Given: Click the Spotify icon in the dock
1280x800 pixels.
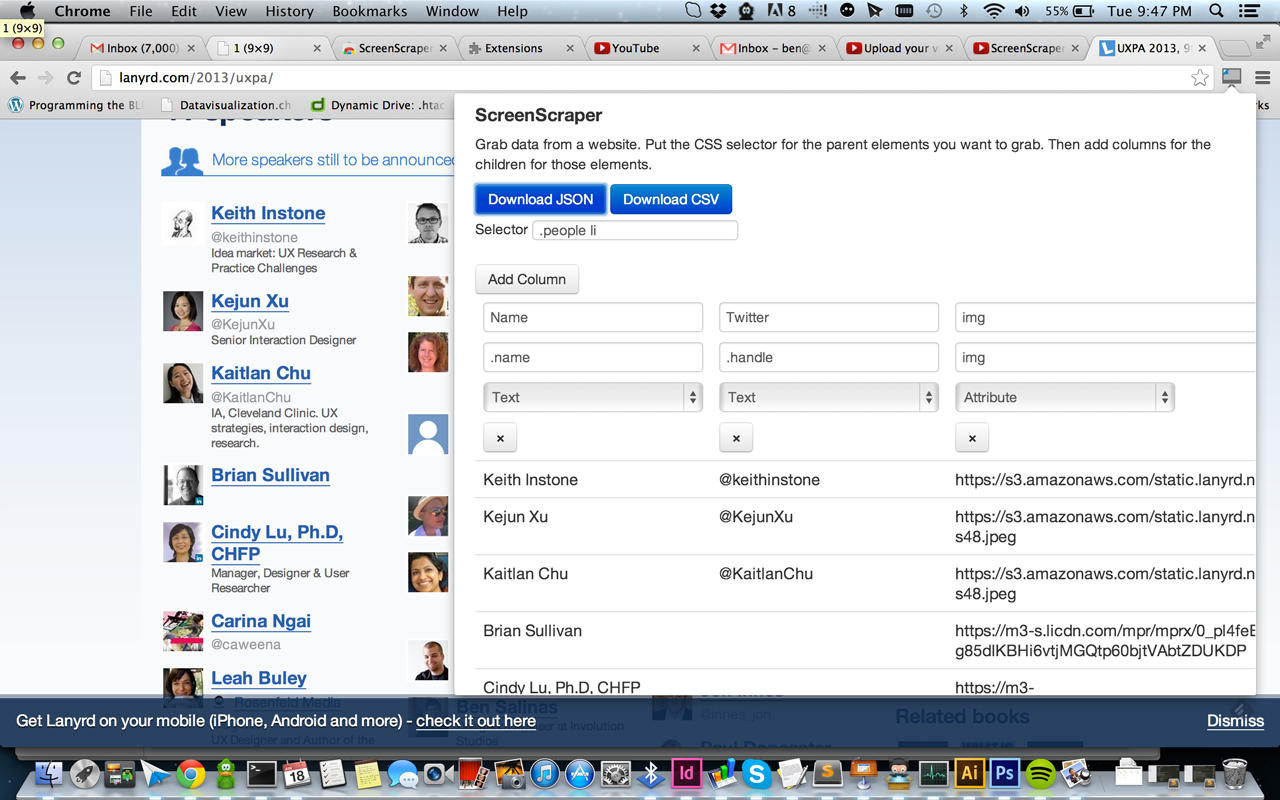Looking at the screenshot, I should 1040,773.
